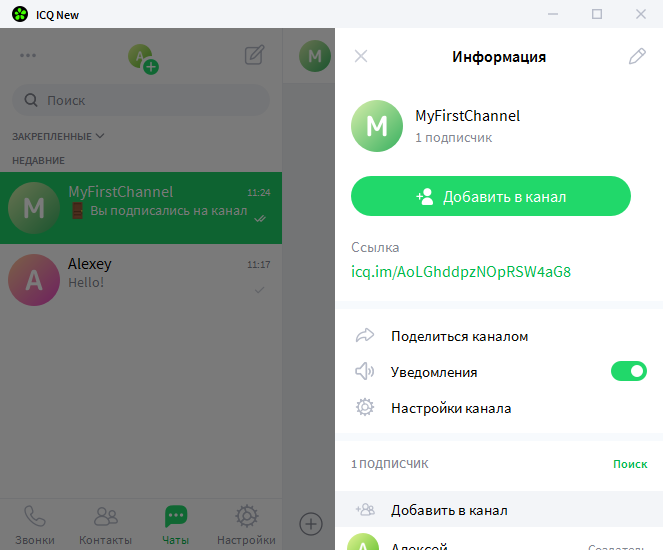Click the circled plus attach icon
Image resolution: width=663 pixels, height=550 pixels.
(x=311, y=524)
